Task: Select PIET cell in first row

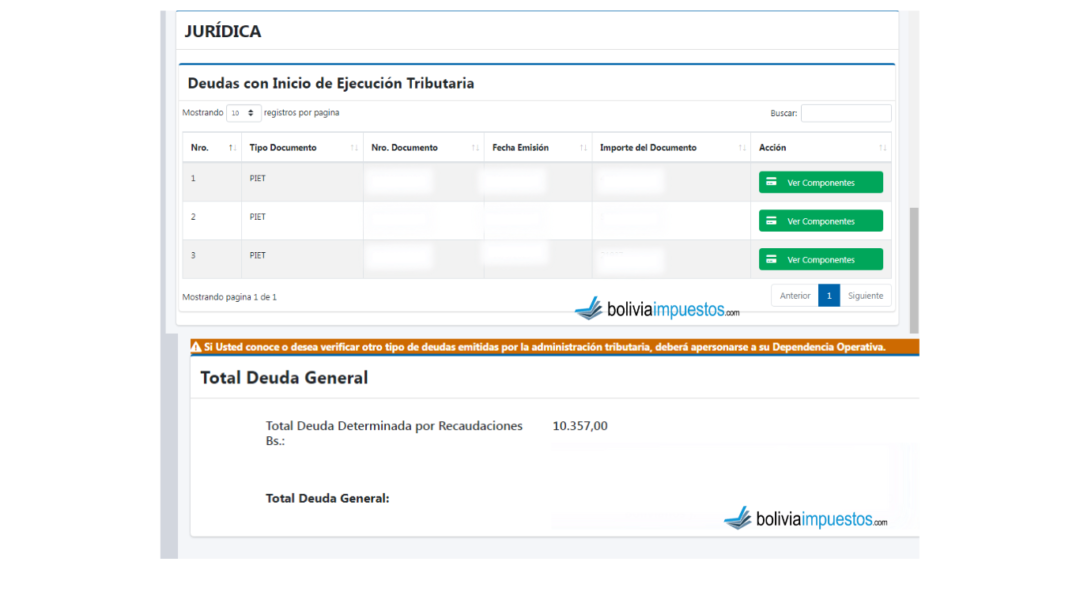Action: pos(258,179)
